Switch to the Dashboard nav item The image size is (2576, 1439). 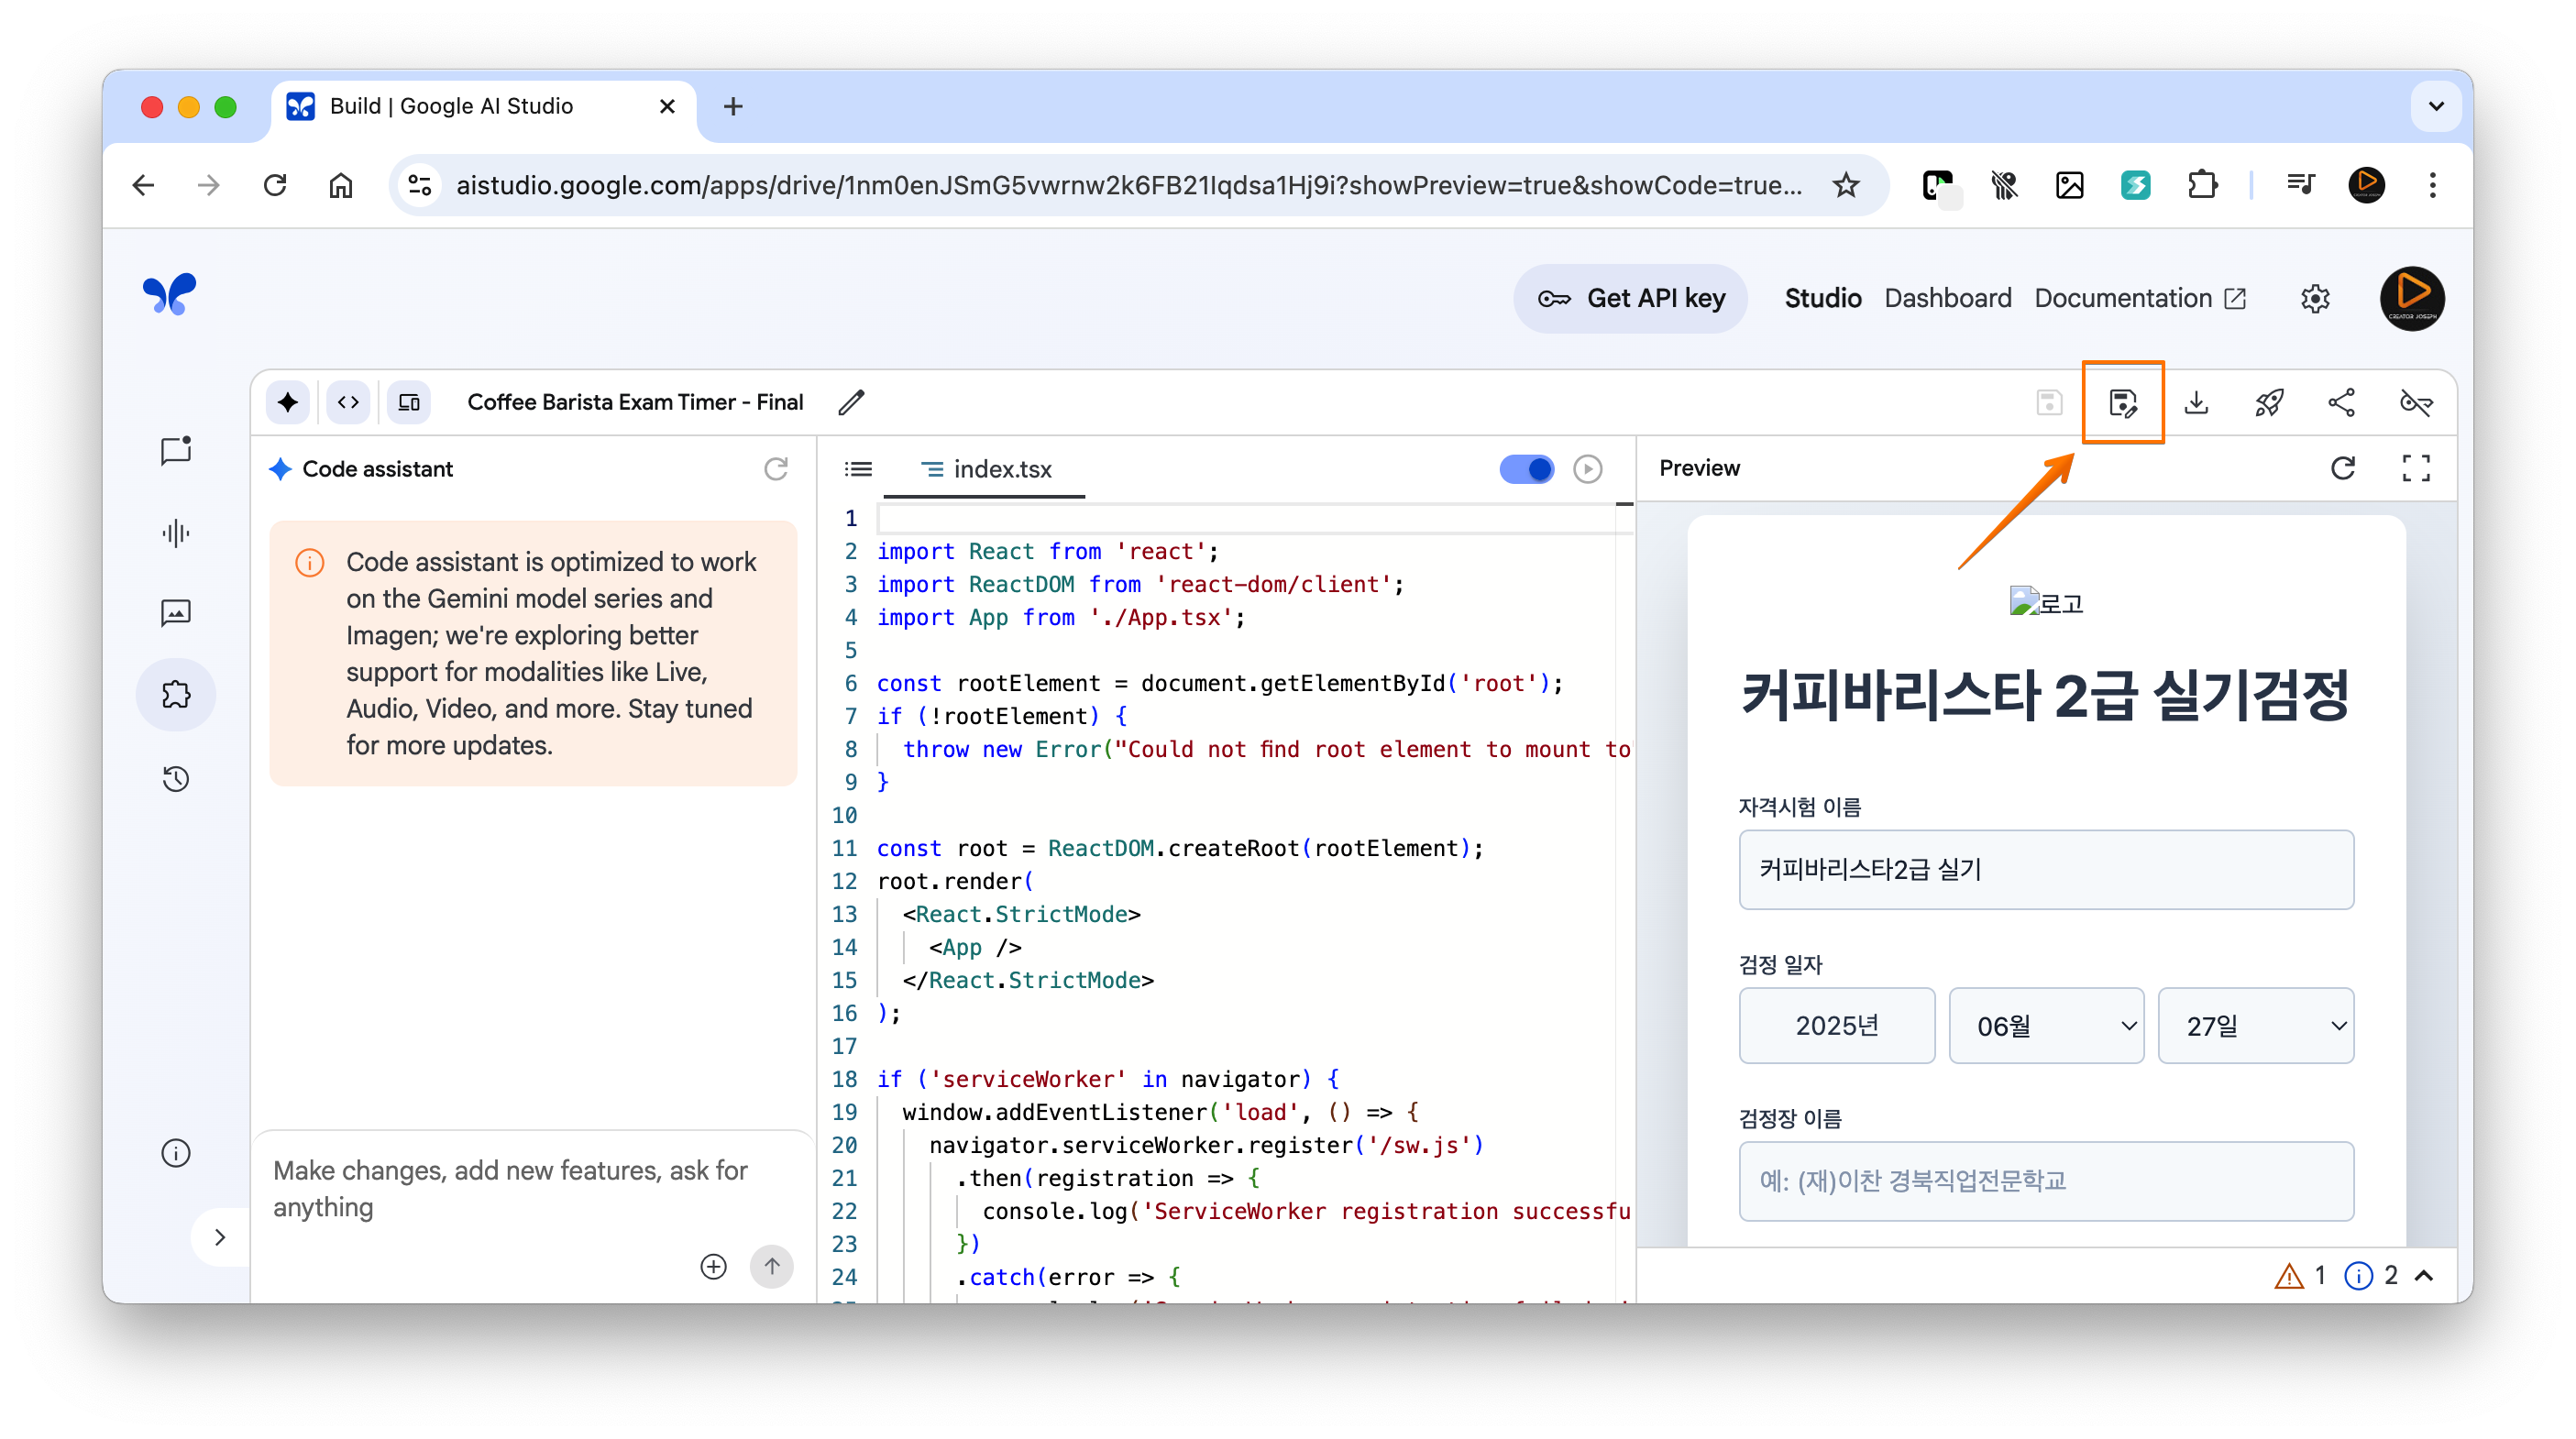tap(1947, 298)
